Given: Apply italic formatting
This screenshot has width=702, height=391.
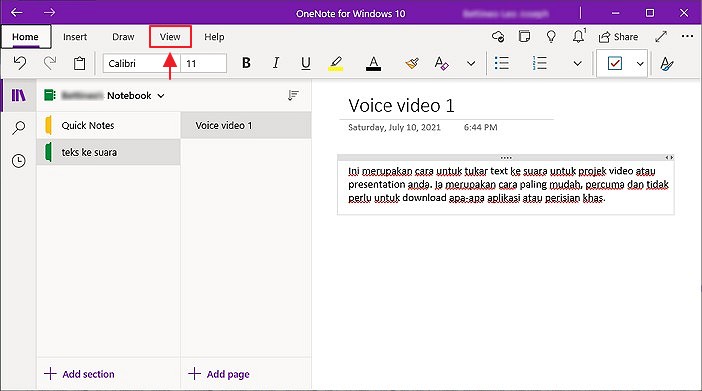Looking at the screenshot, I should click(x=276, y=63).
